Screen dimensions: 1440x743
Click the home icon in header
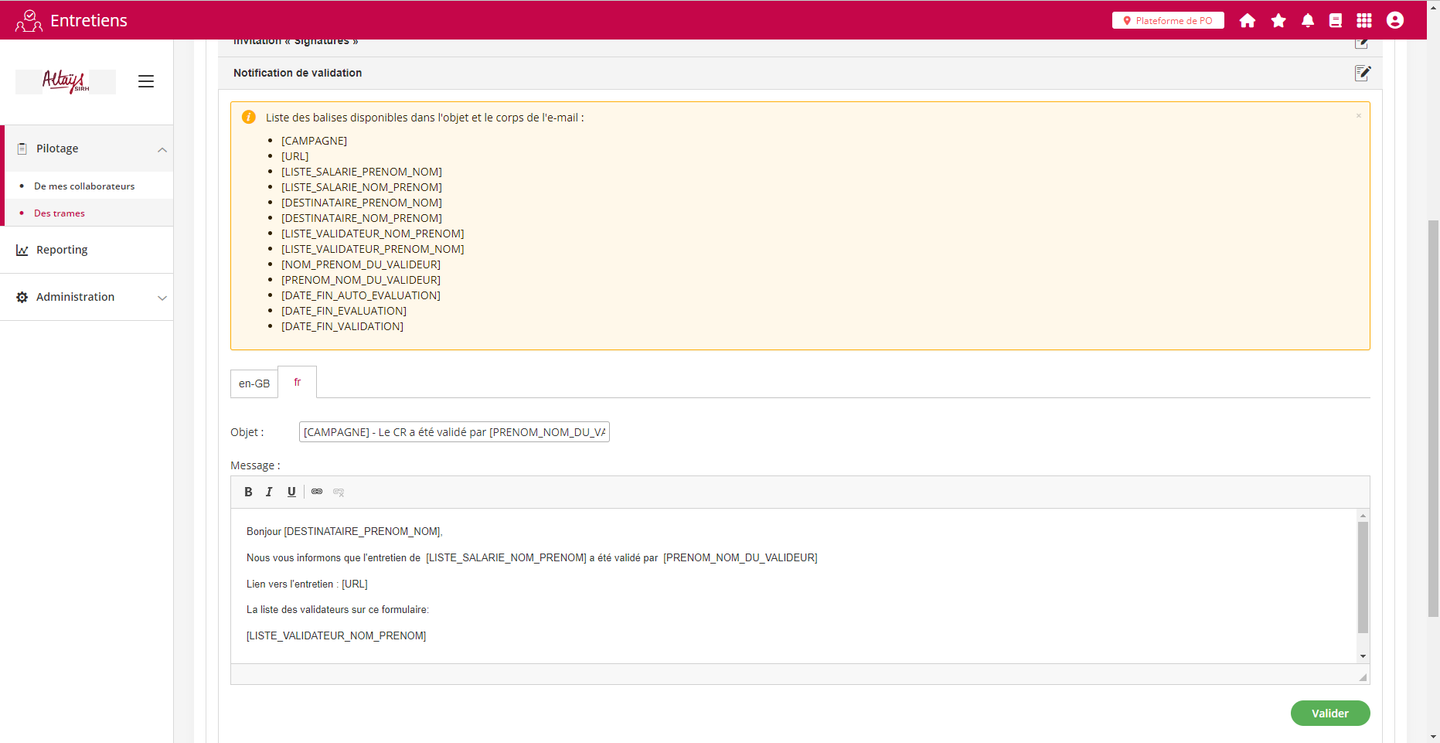coord(1247,20)
